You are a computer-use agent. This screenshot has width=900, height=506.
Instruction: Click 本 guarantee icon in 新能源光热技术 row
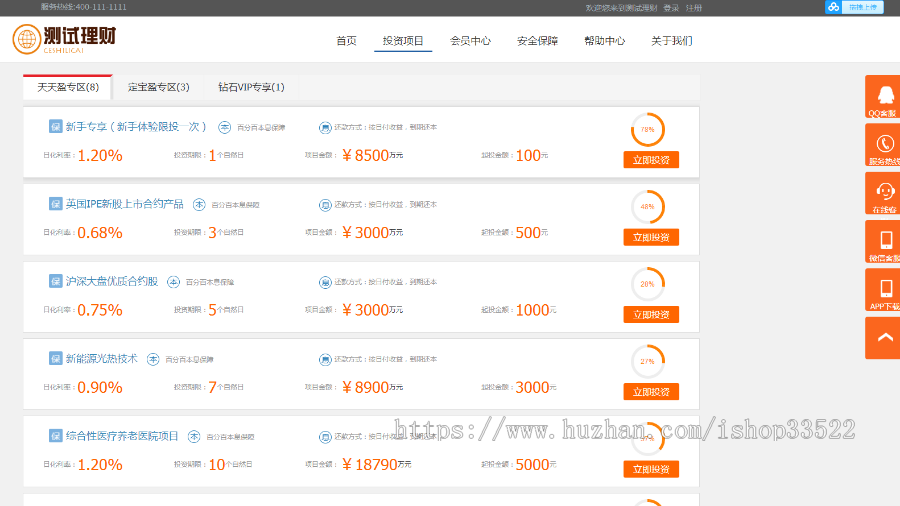click(153, 359)
